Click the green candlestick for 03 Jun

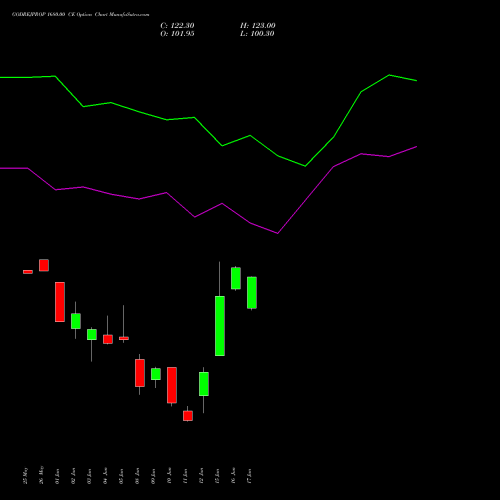click(92, 334)
